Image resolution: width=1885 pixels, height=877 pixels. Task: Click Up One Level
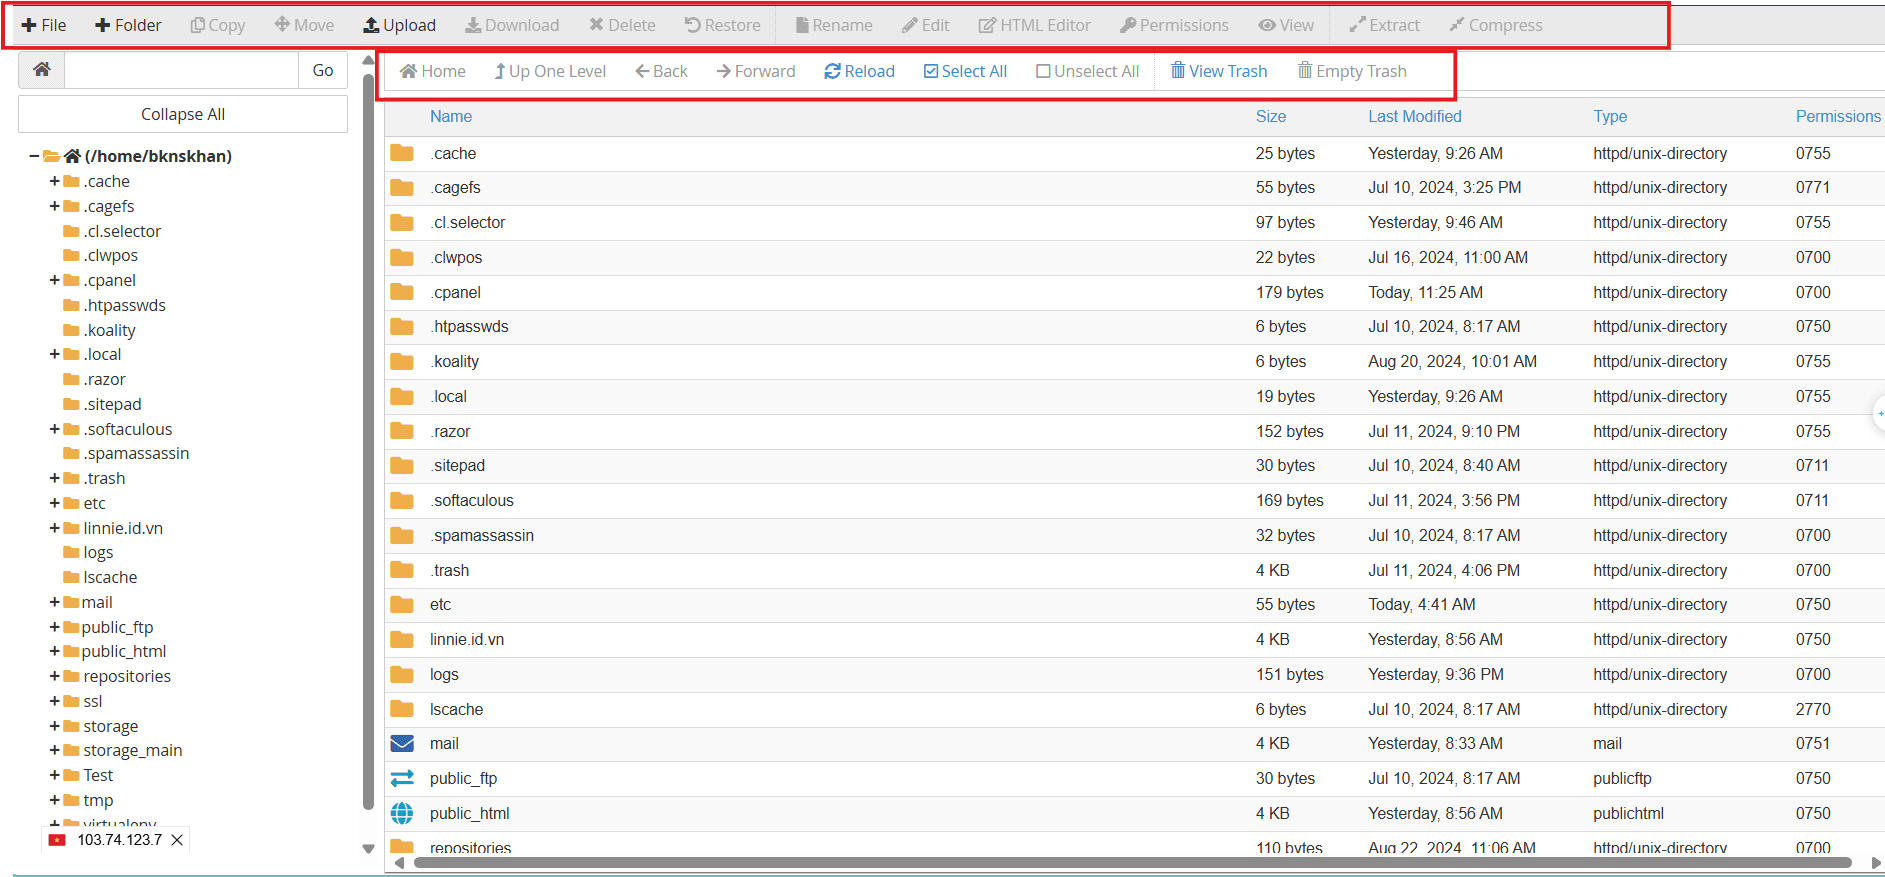click(x=550, y=71)
